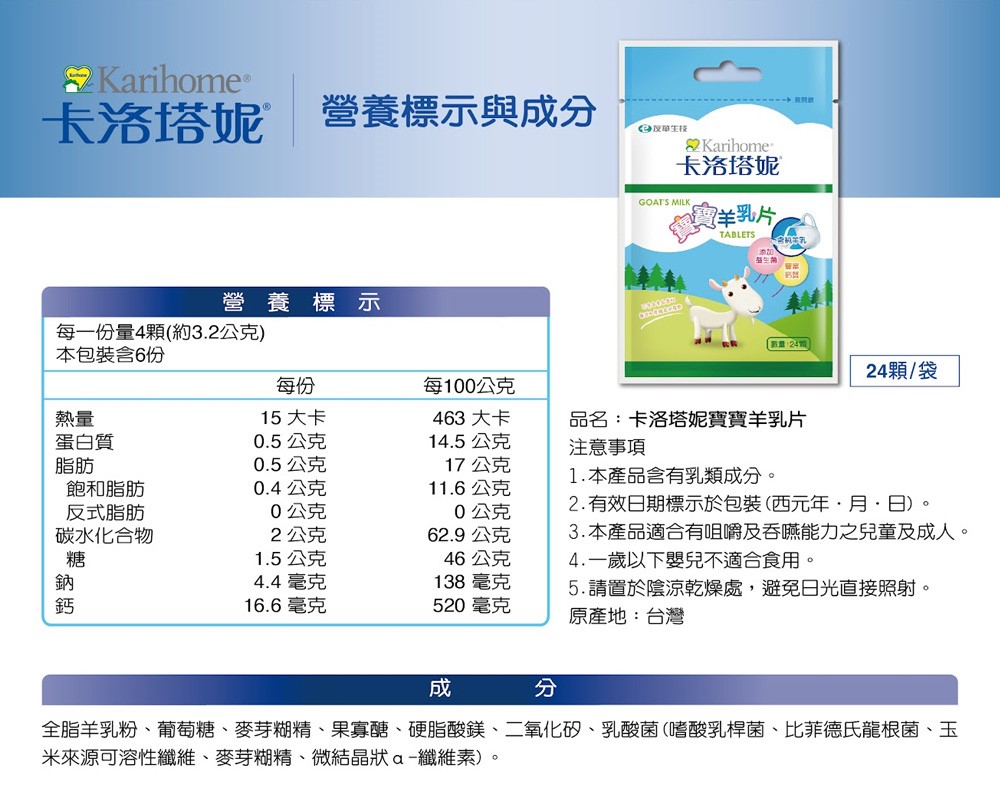Click the 17 公克 fat value

point(478,465)
